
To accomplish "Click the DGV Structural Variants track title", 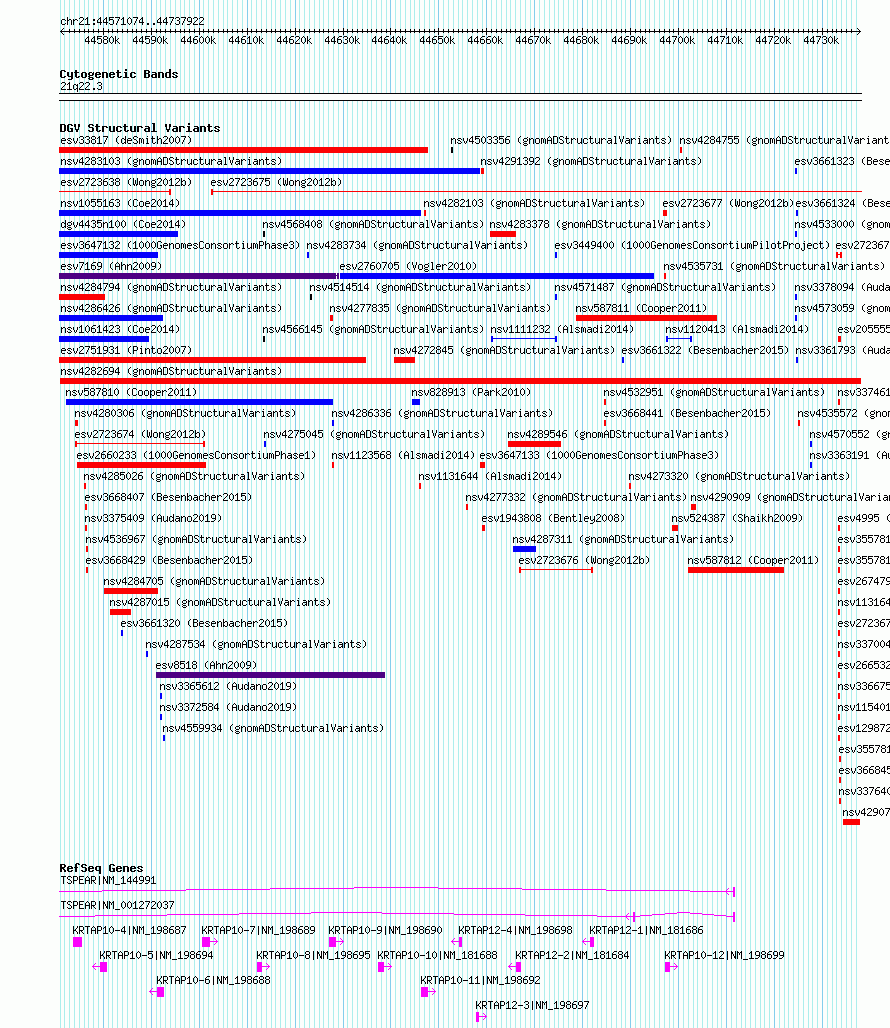I will coord(140,128).
